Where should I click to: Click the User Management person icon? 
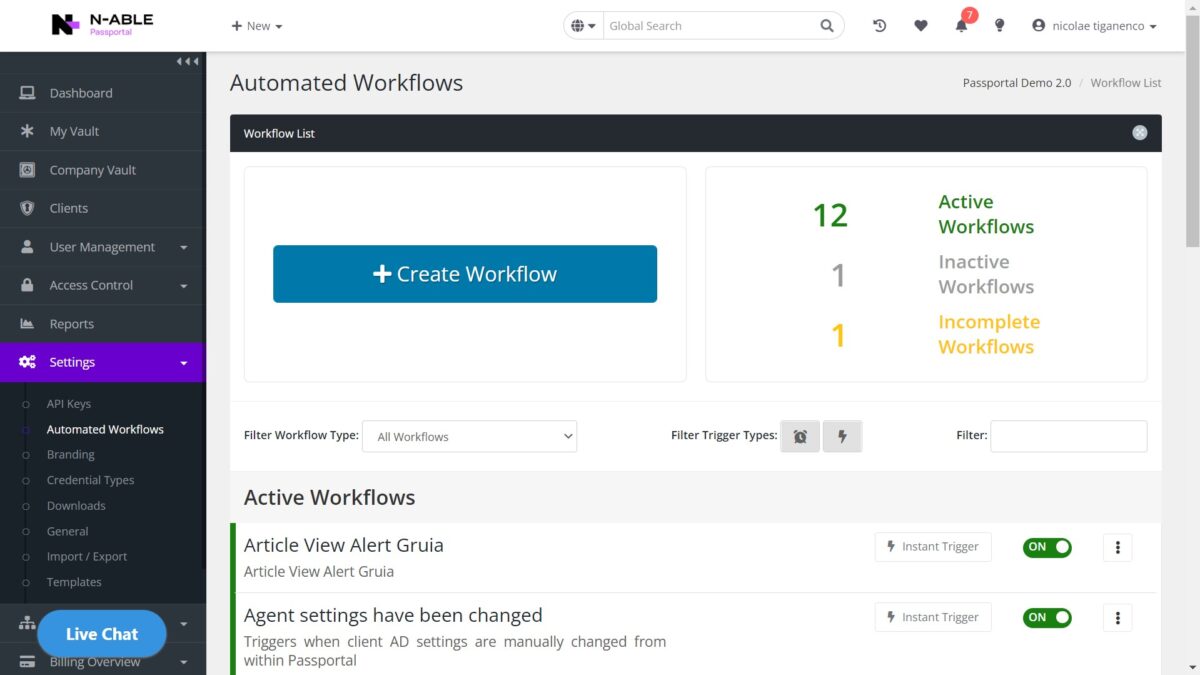tap(27, 247)
